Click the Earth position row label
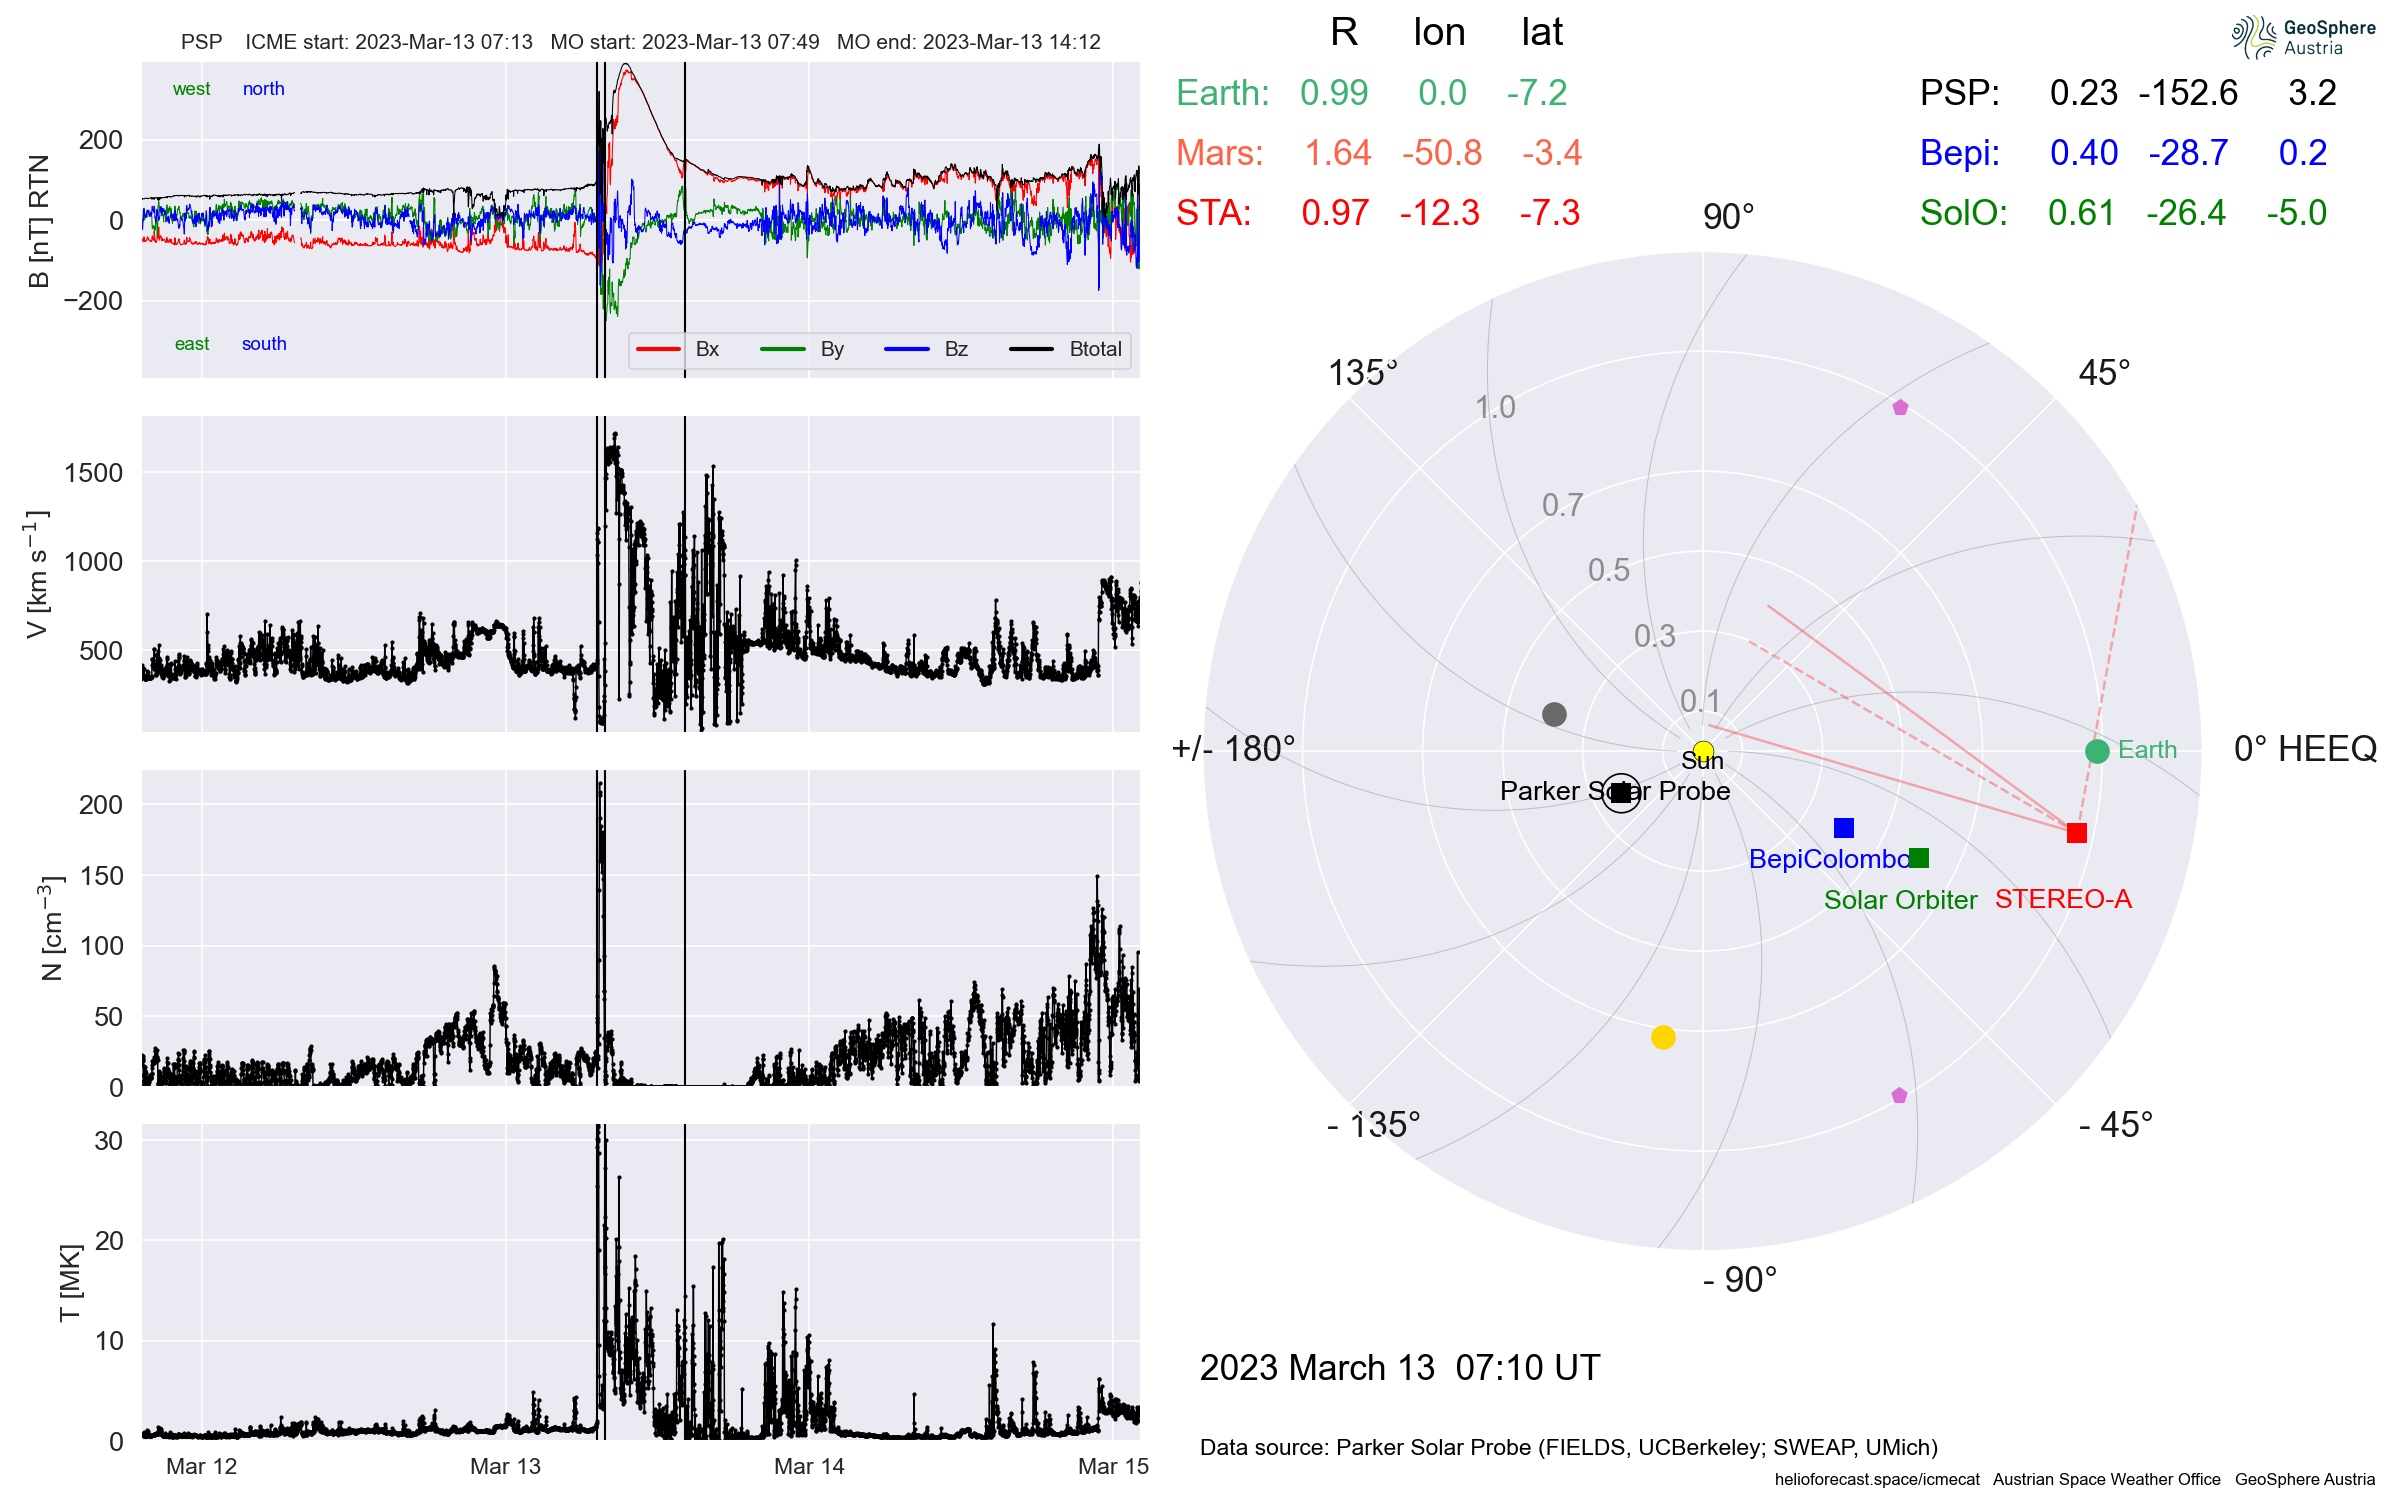The image size is (2400, 1500). [x=1222, y=93]
